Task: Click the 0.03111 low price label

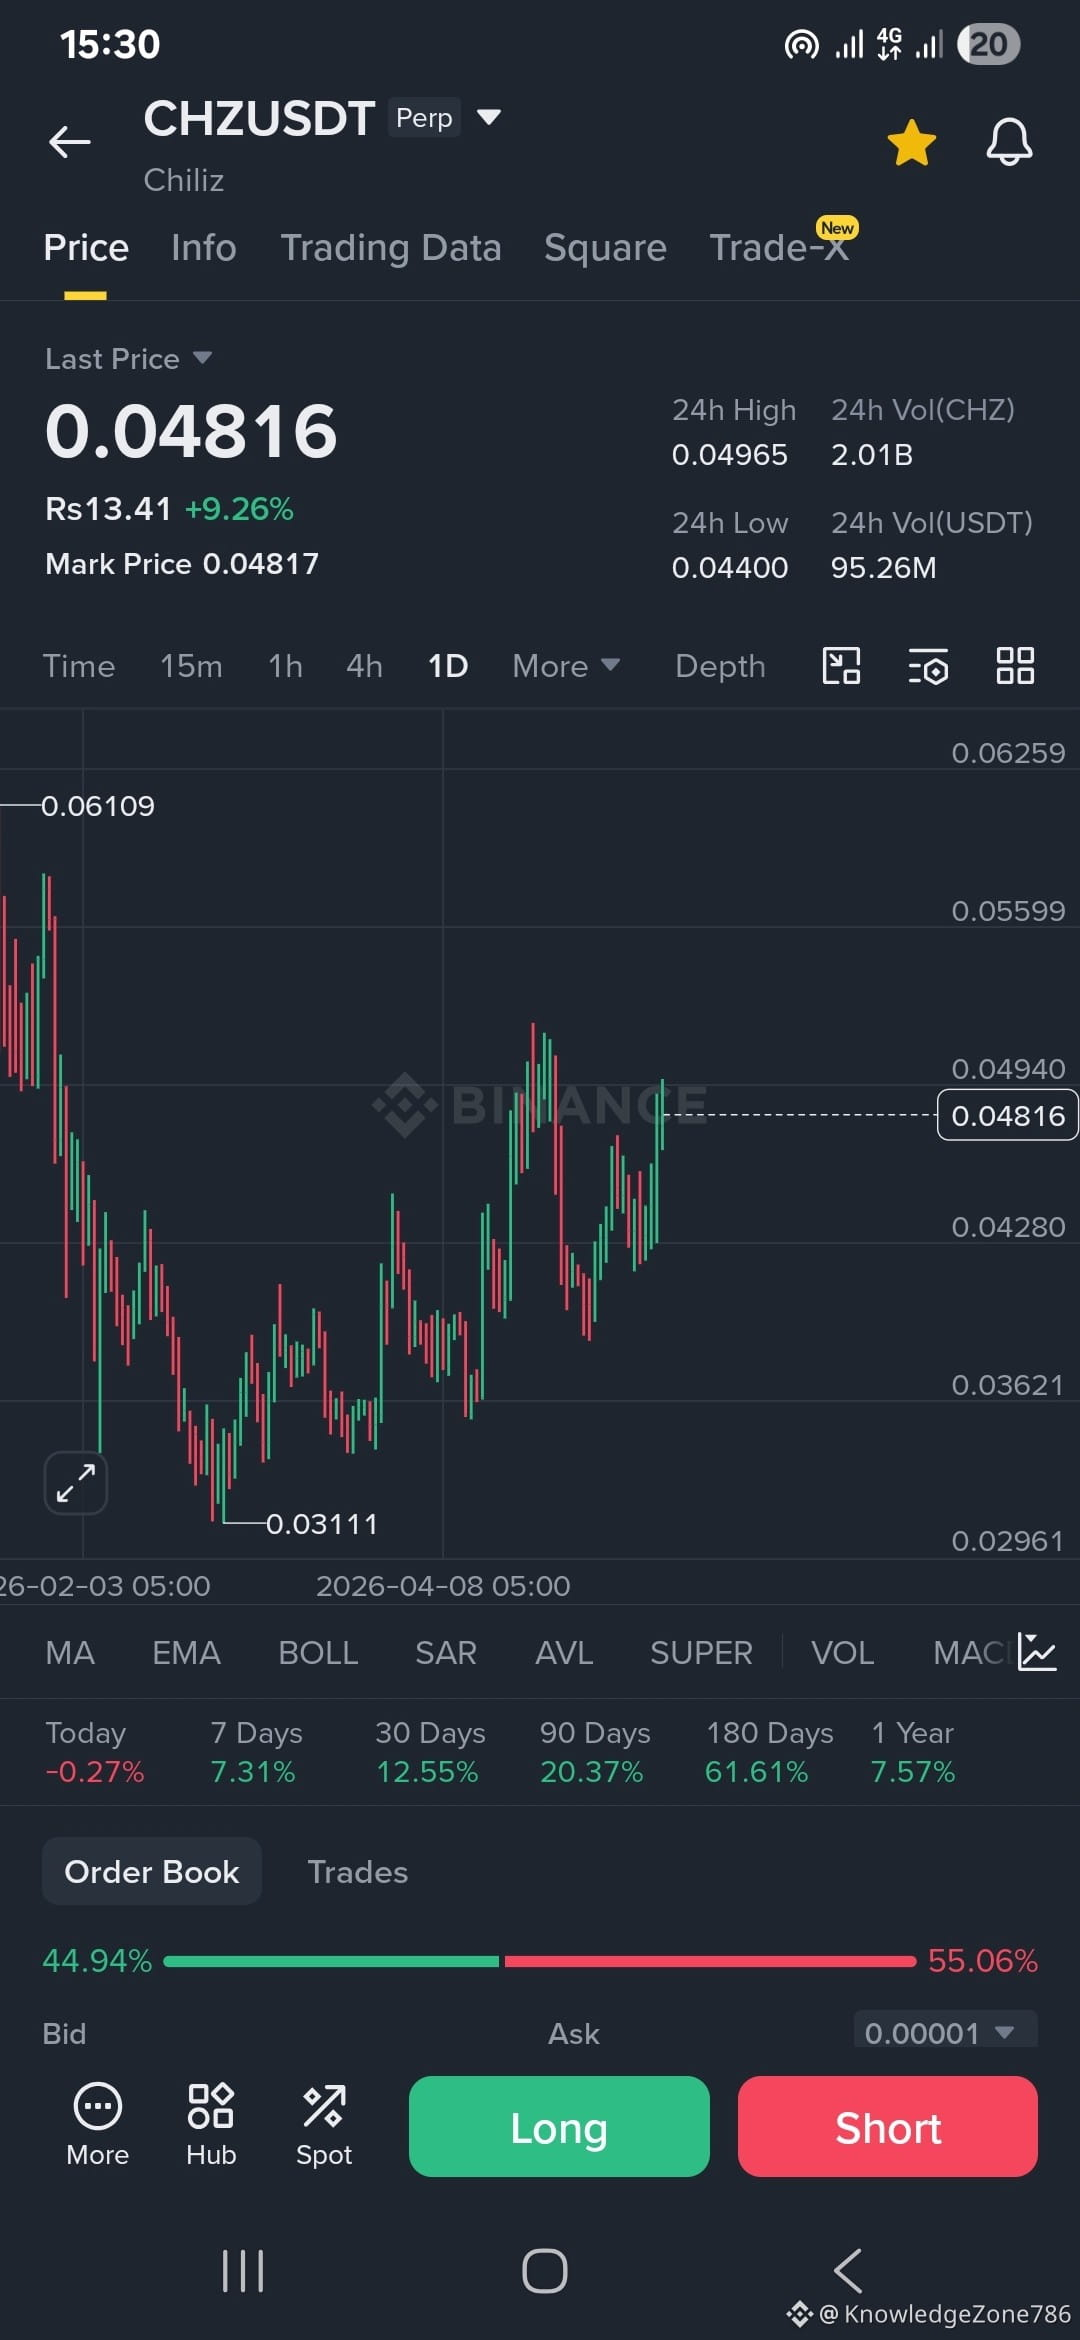Action: pos(322,1524)
